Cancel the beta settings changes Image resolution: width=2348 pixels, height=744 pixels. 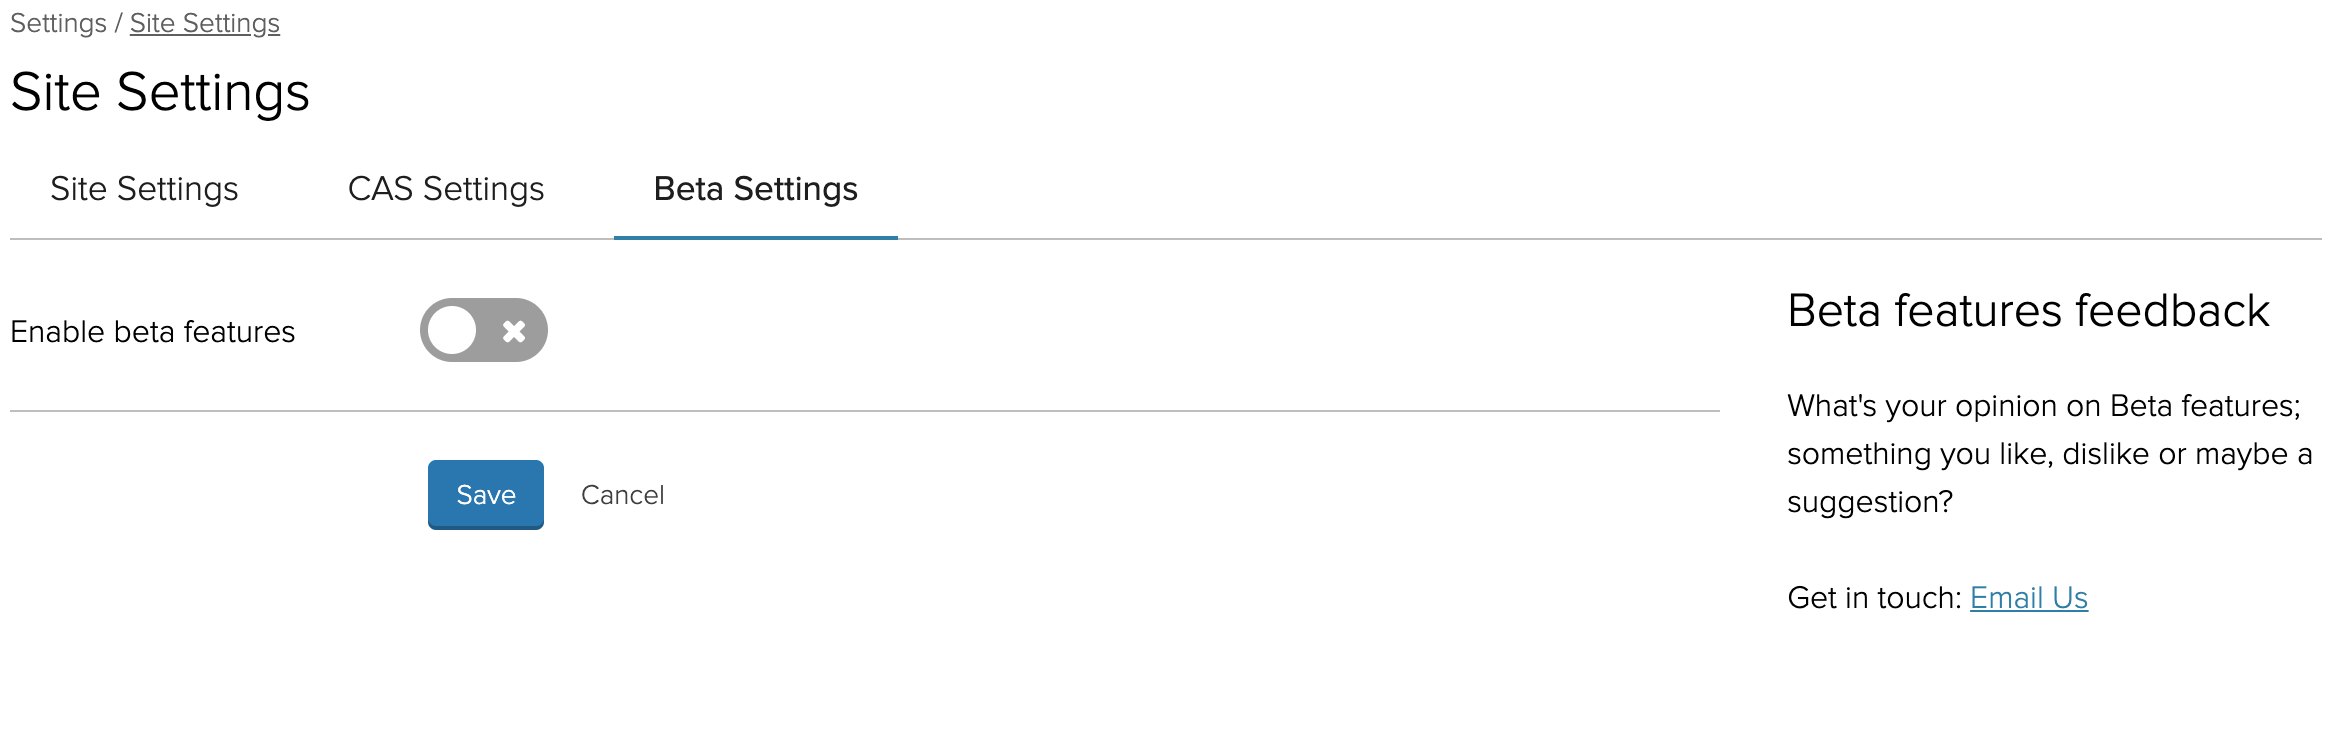(622, 495)
